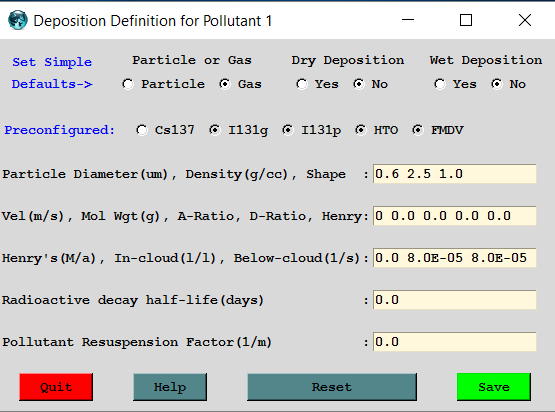Click the Pollutant Resuspension Factor field

pyautogui.click(x=454, y=342)
